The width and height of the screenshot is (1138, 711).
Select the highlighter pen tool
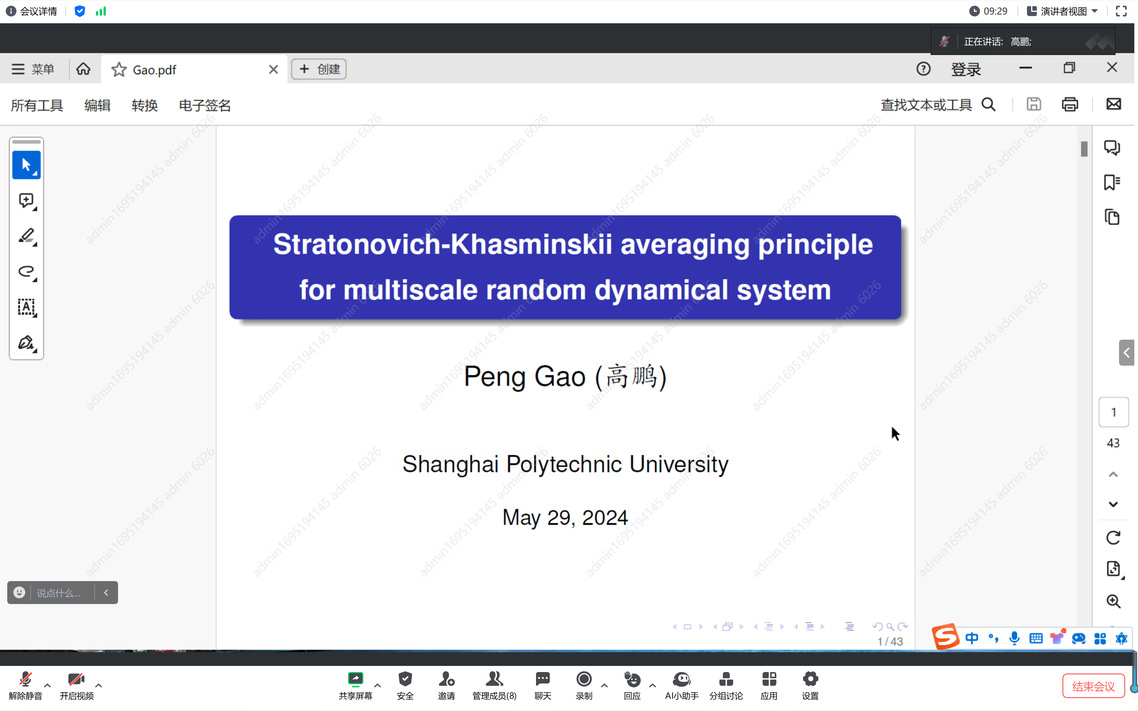(26, 236)
